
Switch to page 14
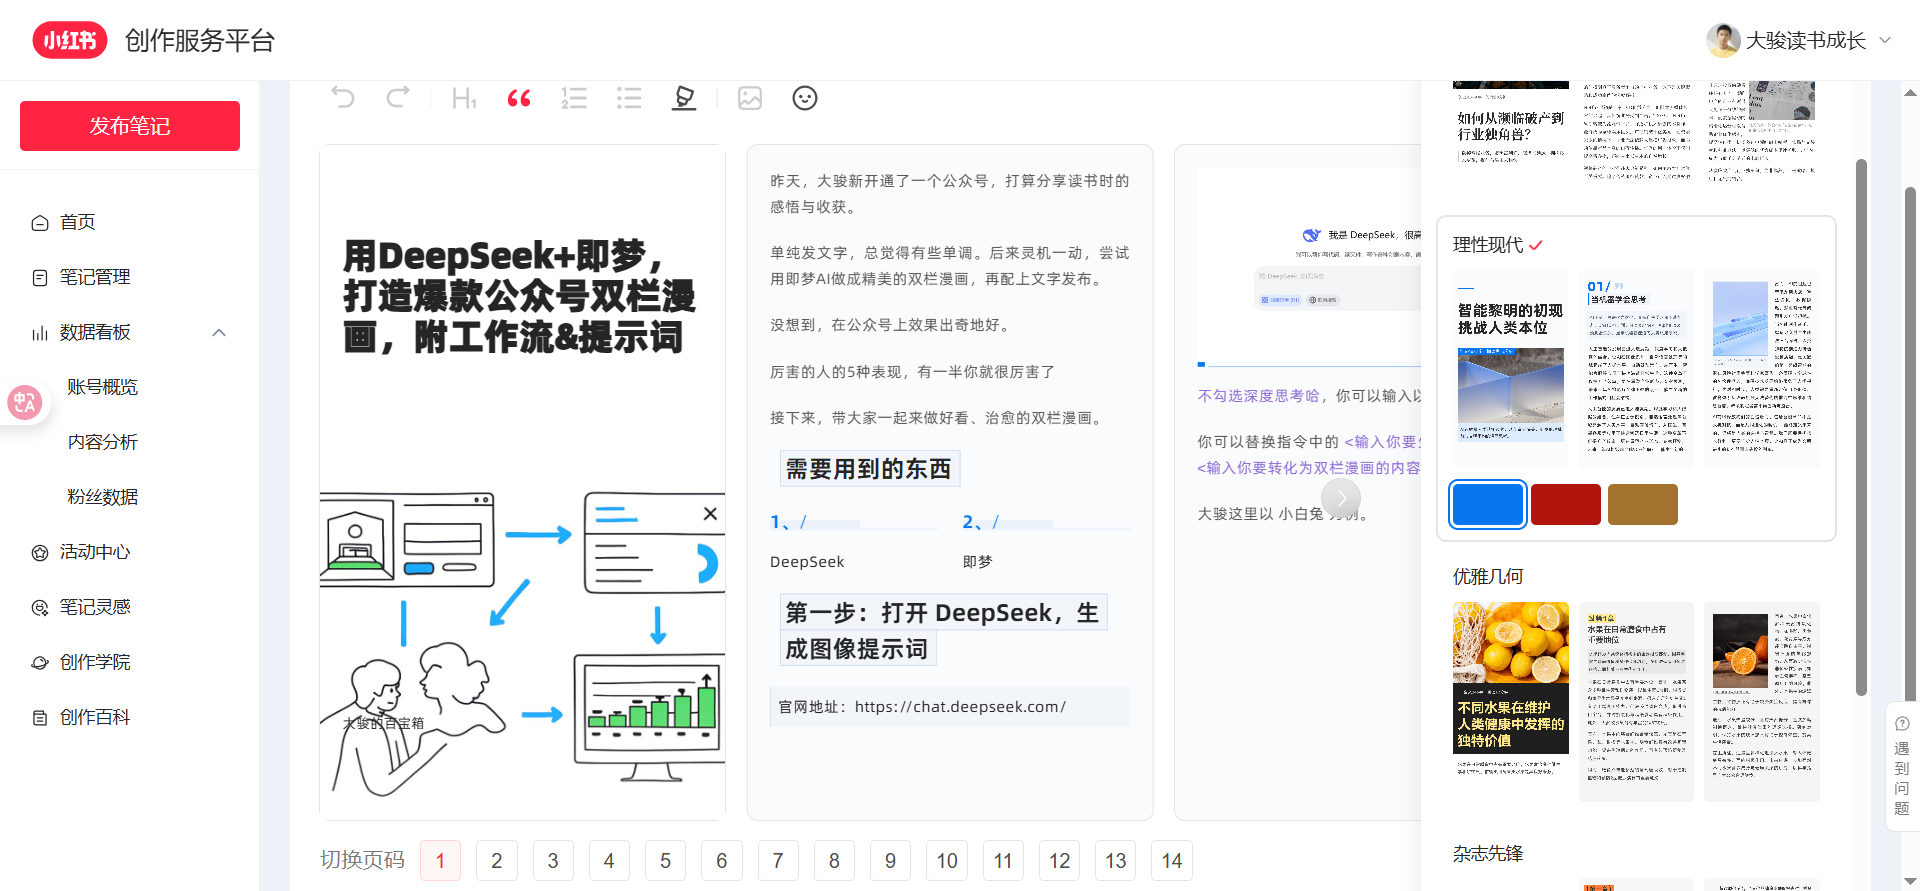pos(1172,861)
